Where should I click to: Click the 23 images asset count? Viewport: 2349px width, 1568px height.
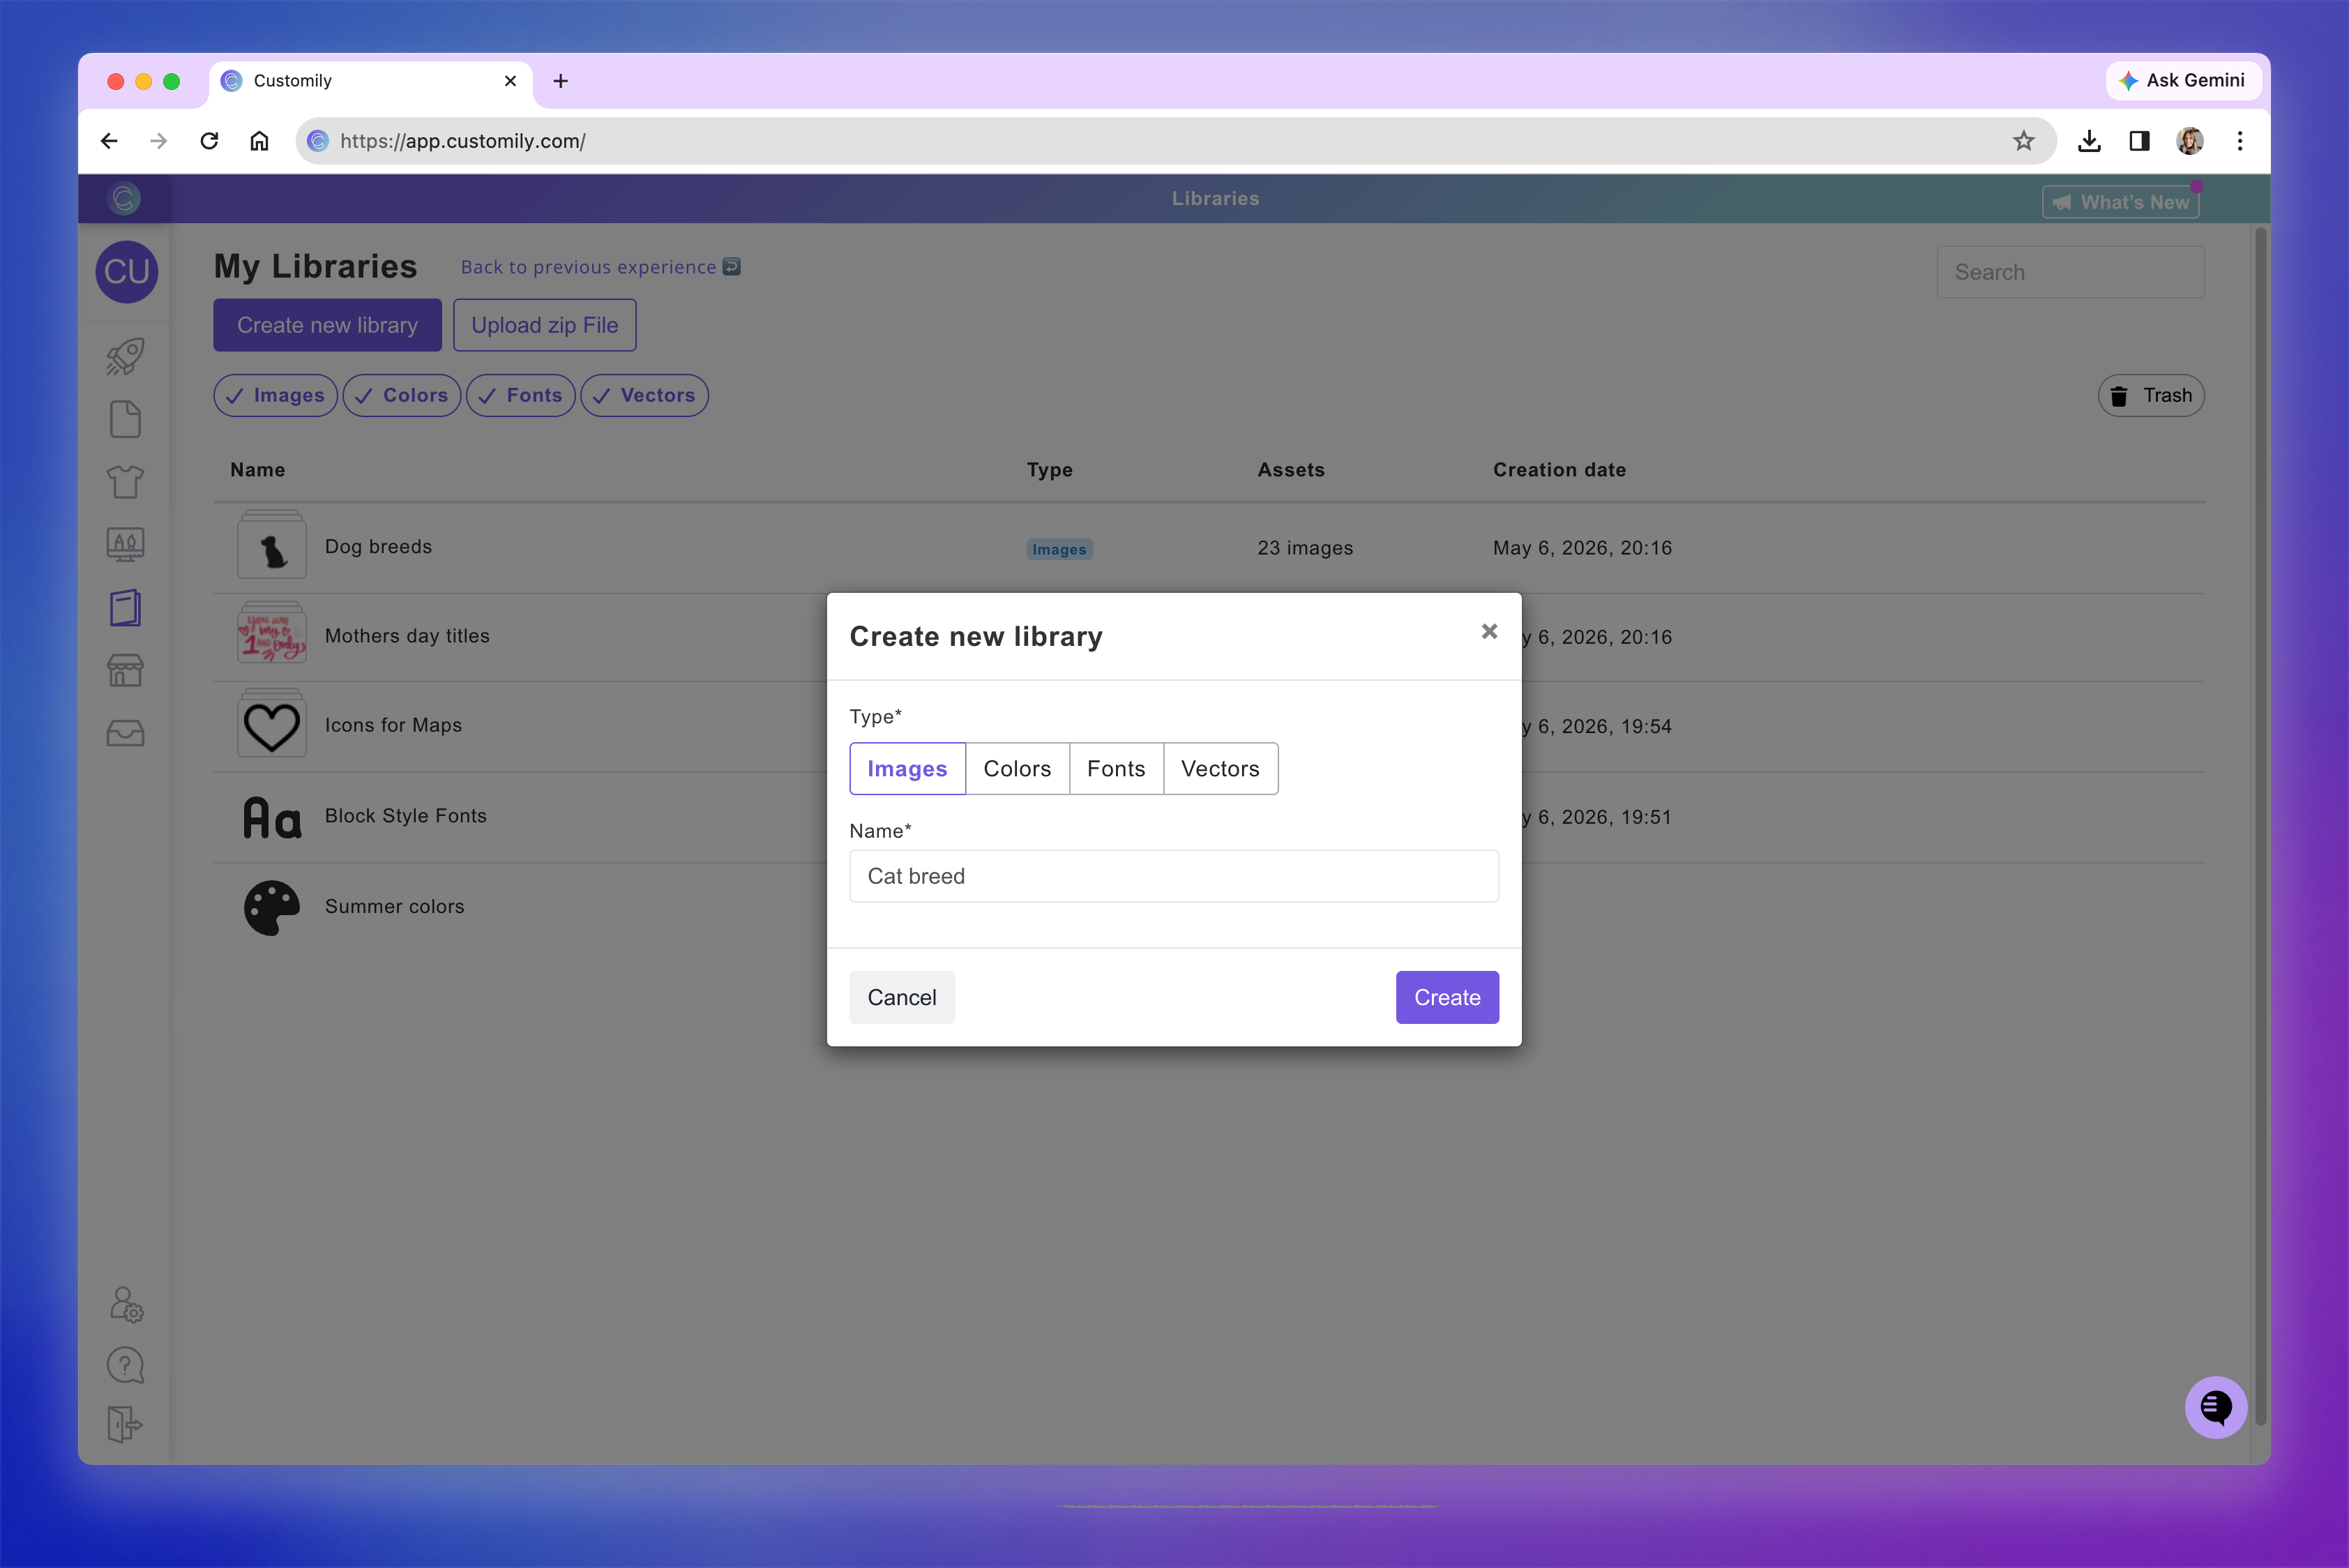click(1304, 548)
